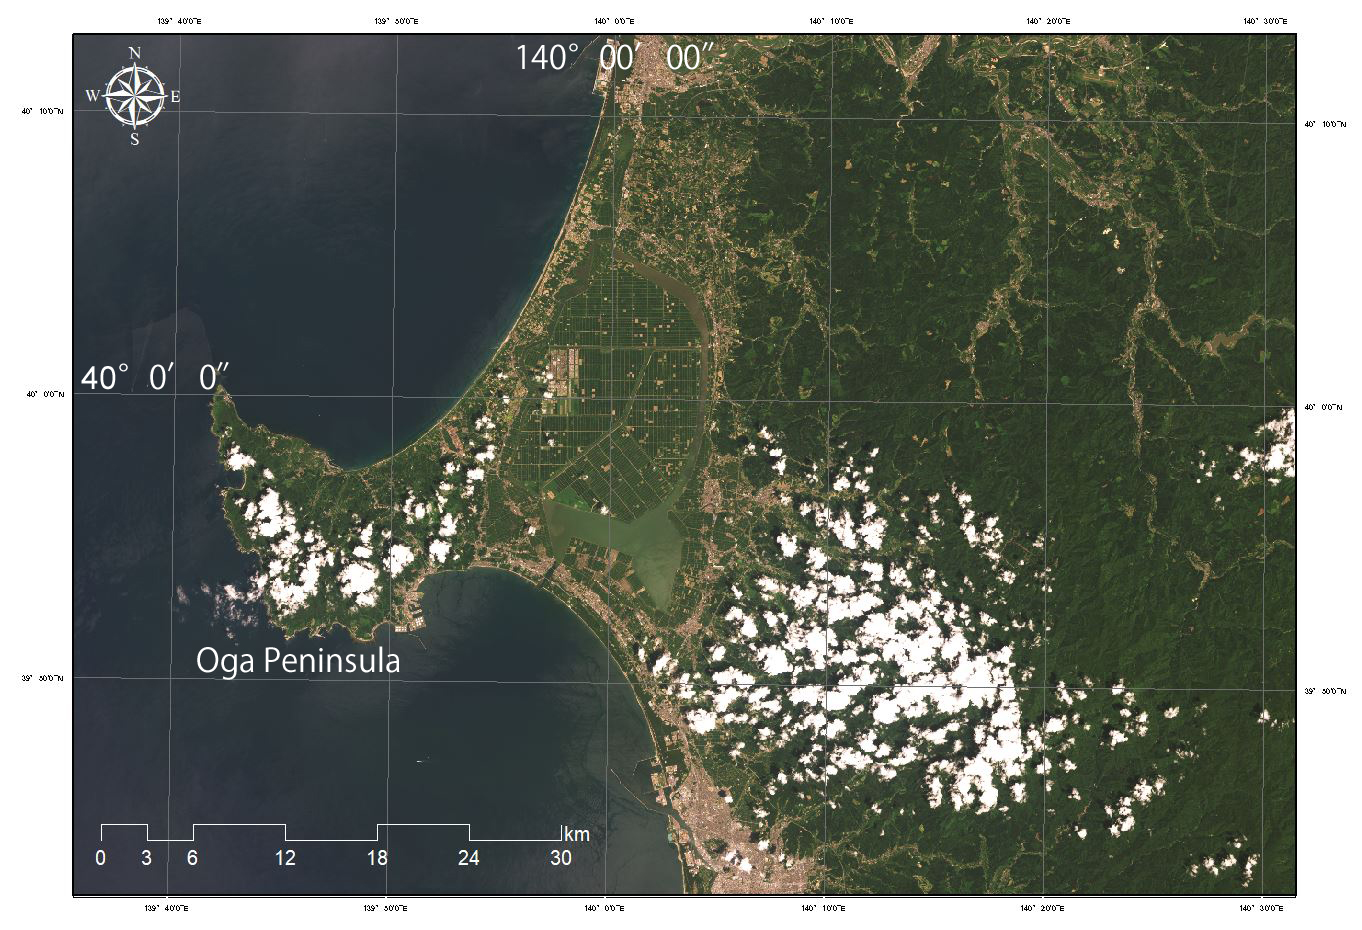This screenshot has width=1362, height=930.
Task: Click the 6 label on the scale bar
Action: tap(192, 858)
